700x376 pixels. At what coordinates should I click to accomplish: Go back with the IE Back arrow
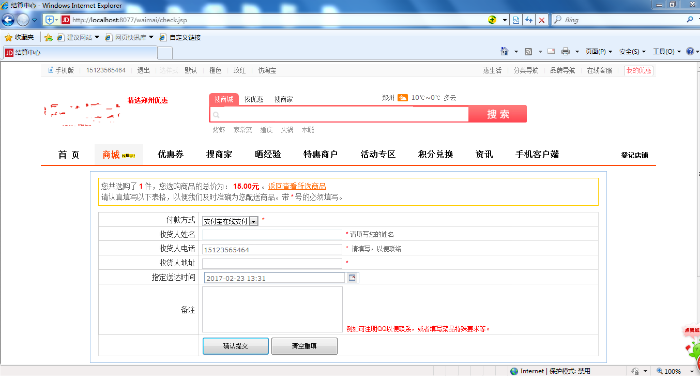pyautogui.click(x=8, y=20)
